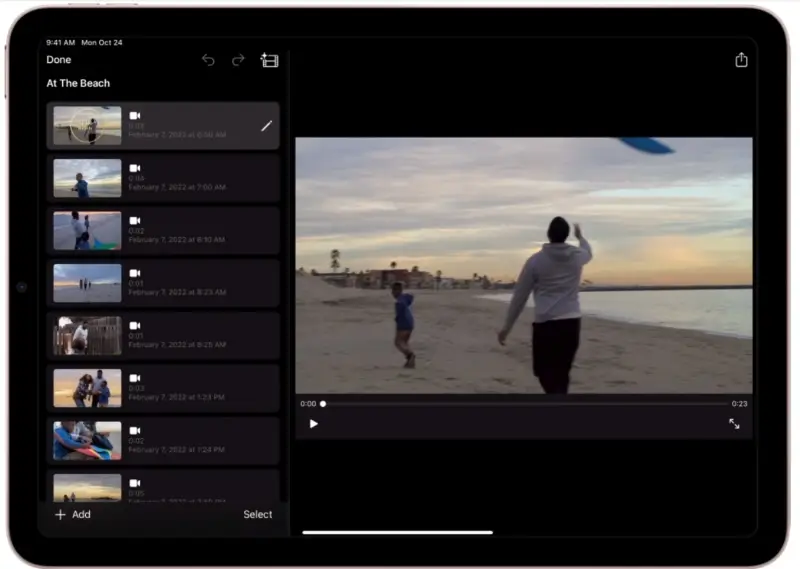Tap the Redo arrow icon
This screenshot has height=569, width=800.
tap(238, 60)
